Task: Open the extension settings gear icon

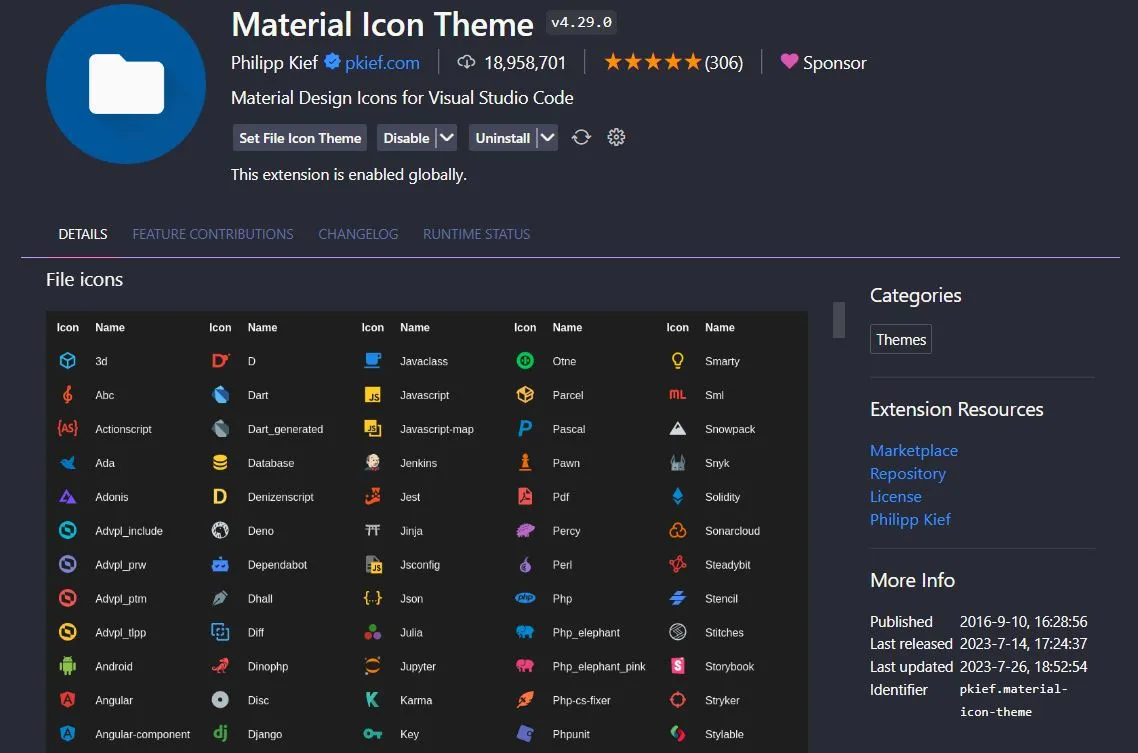Action: point(615,137)
